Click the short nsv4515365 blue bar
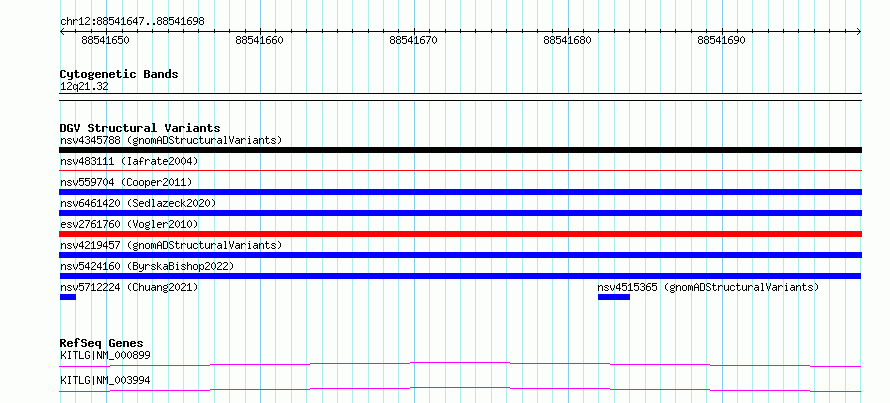Screen dimensions: 890x403 point(614,297)
